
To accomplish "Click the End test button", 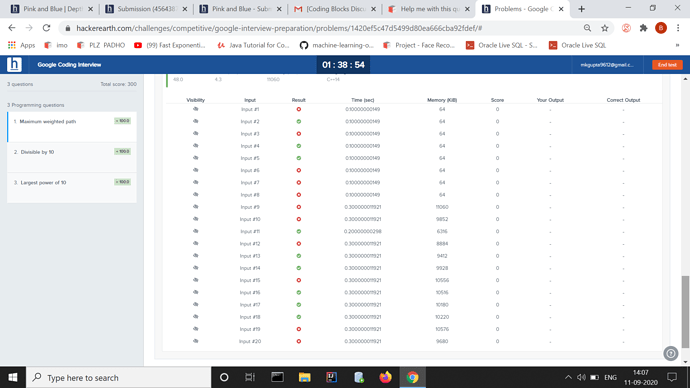I will pyautogui.click(x=667, y=65).
